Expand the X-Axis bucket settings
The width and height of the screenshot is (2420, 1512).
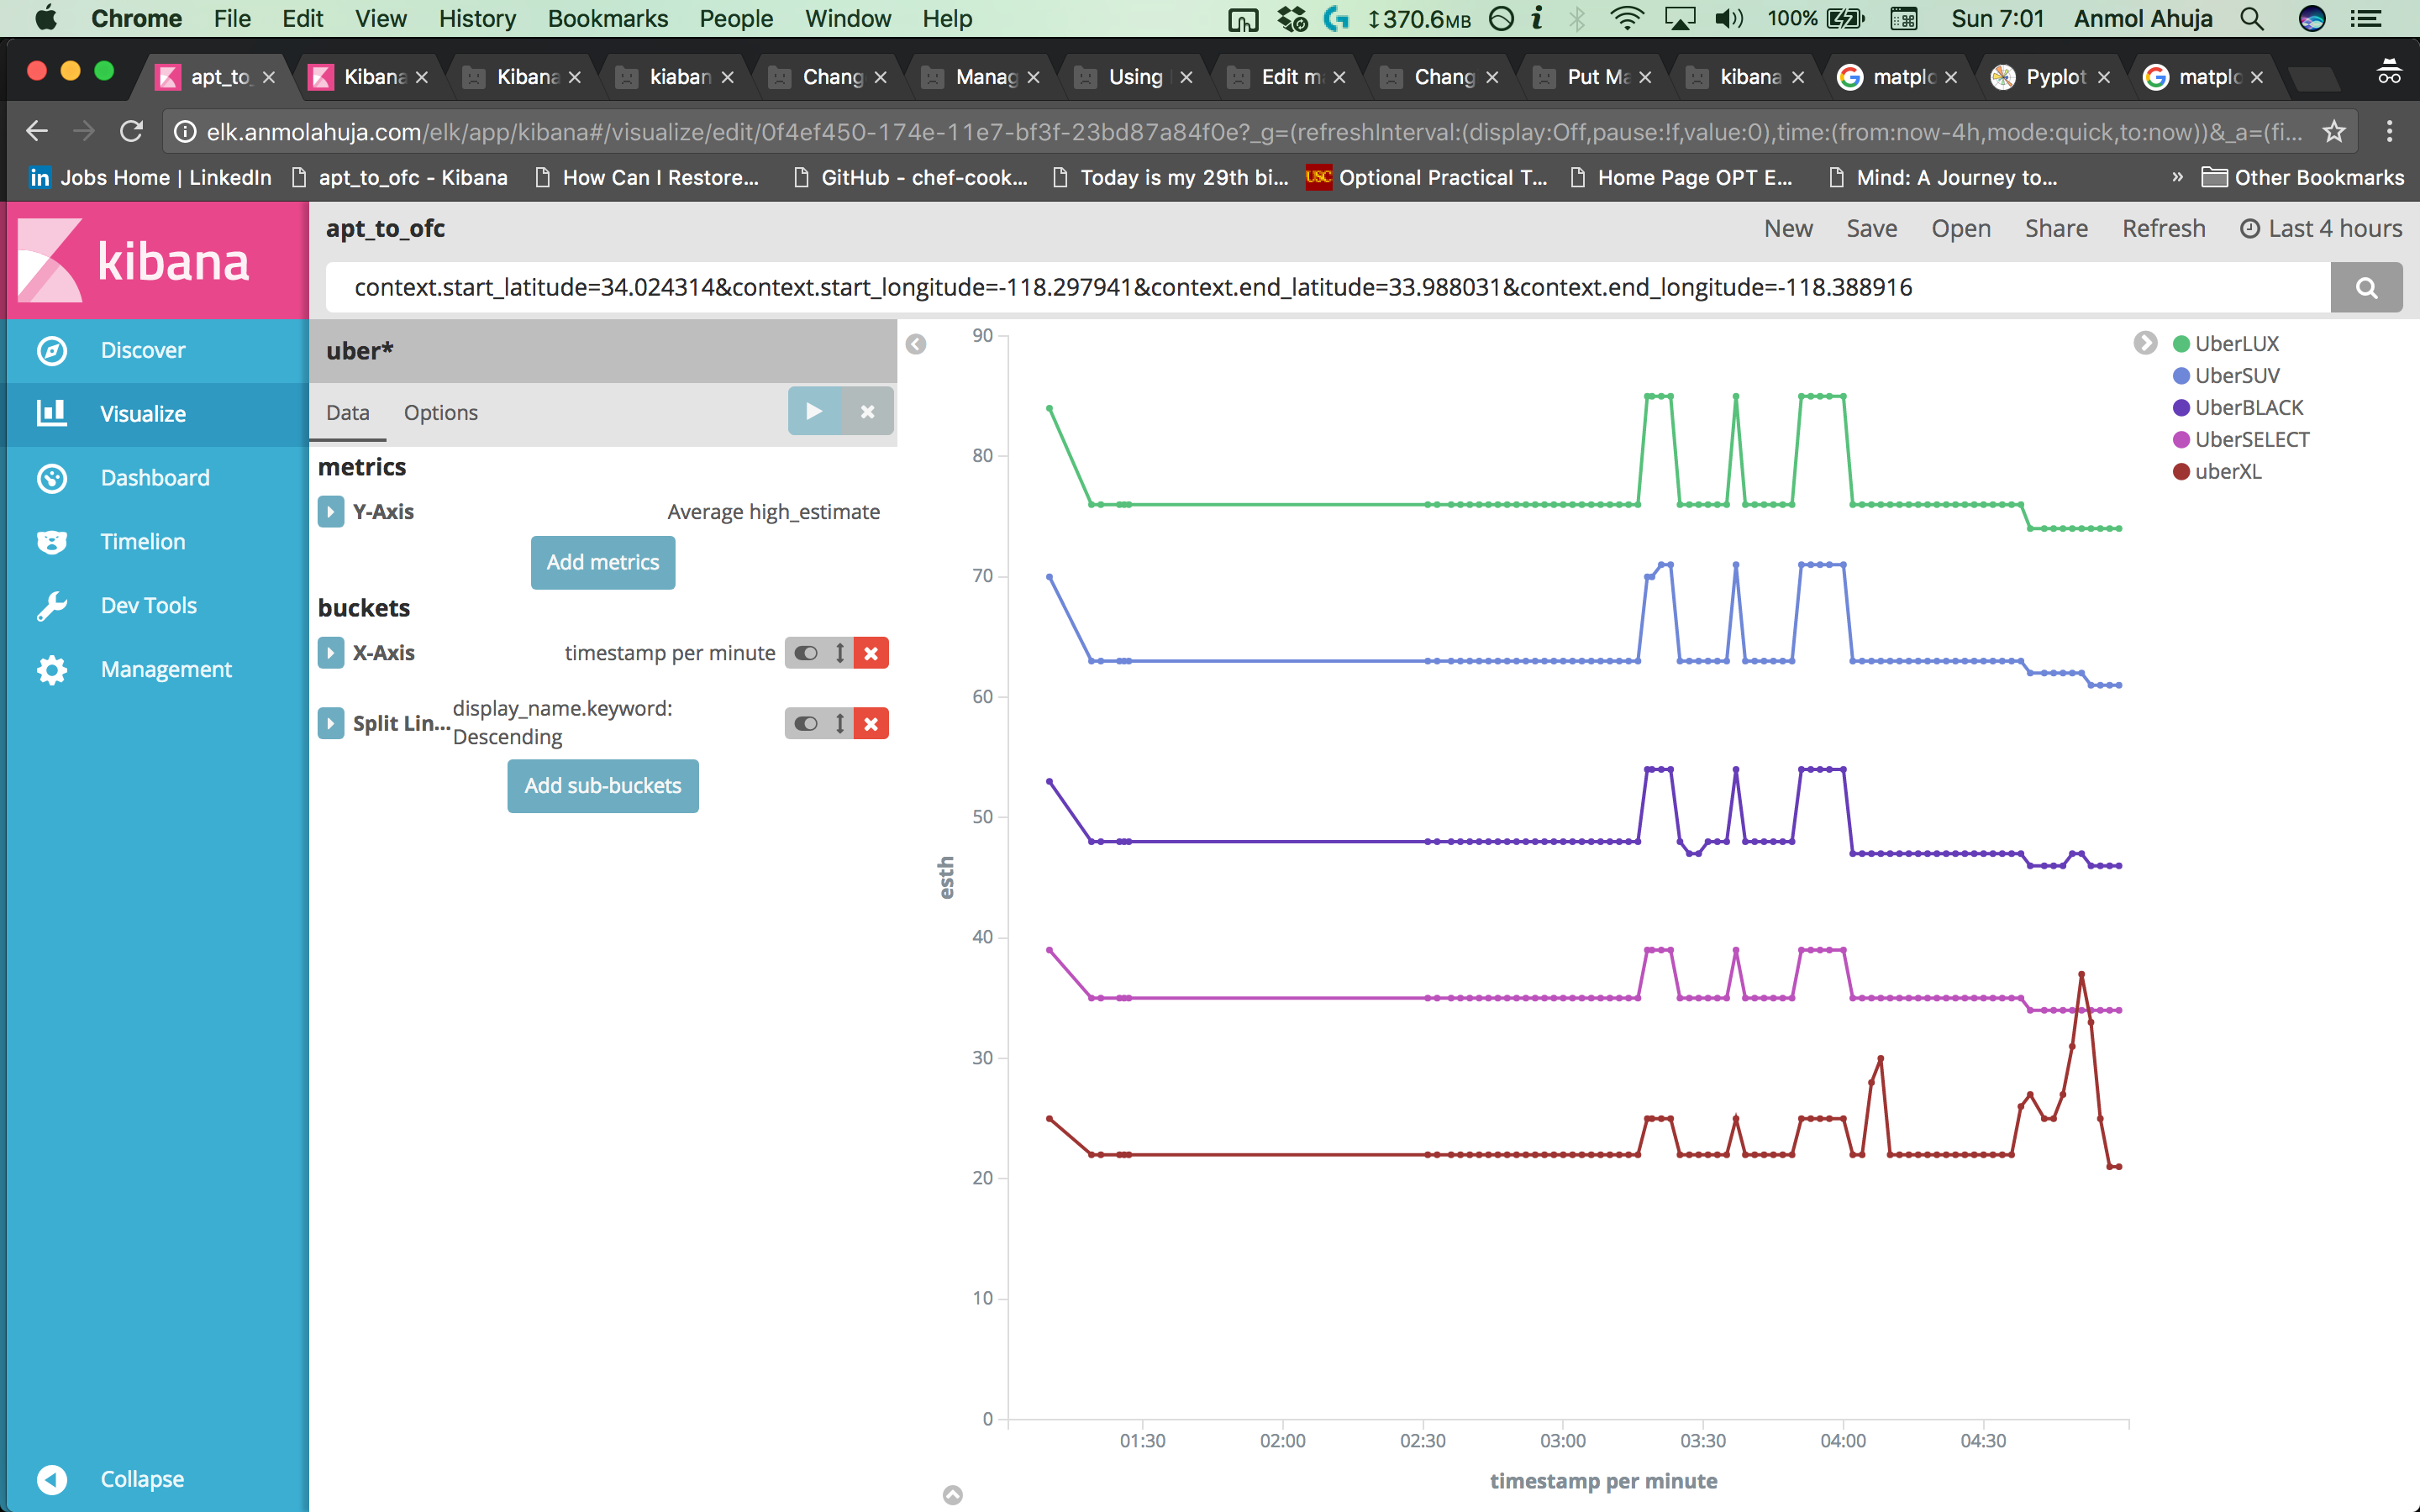tap(331, 653)
